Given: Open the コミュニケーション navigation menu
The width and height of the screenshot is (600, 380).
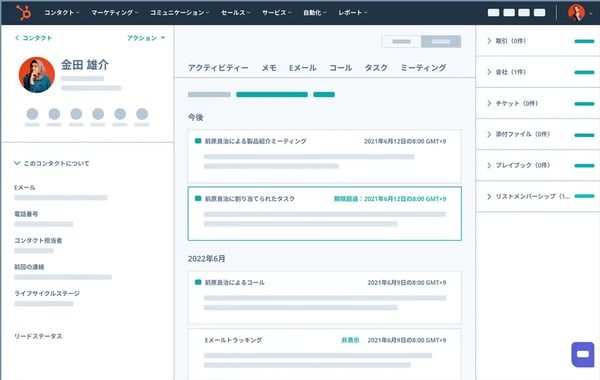Looking at the screenshot, I should (179, 13).
